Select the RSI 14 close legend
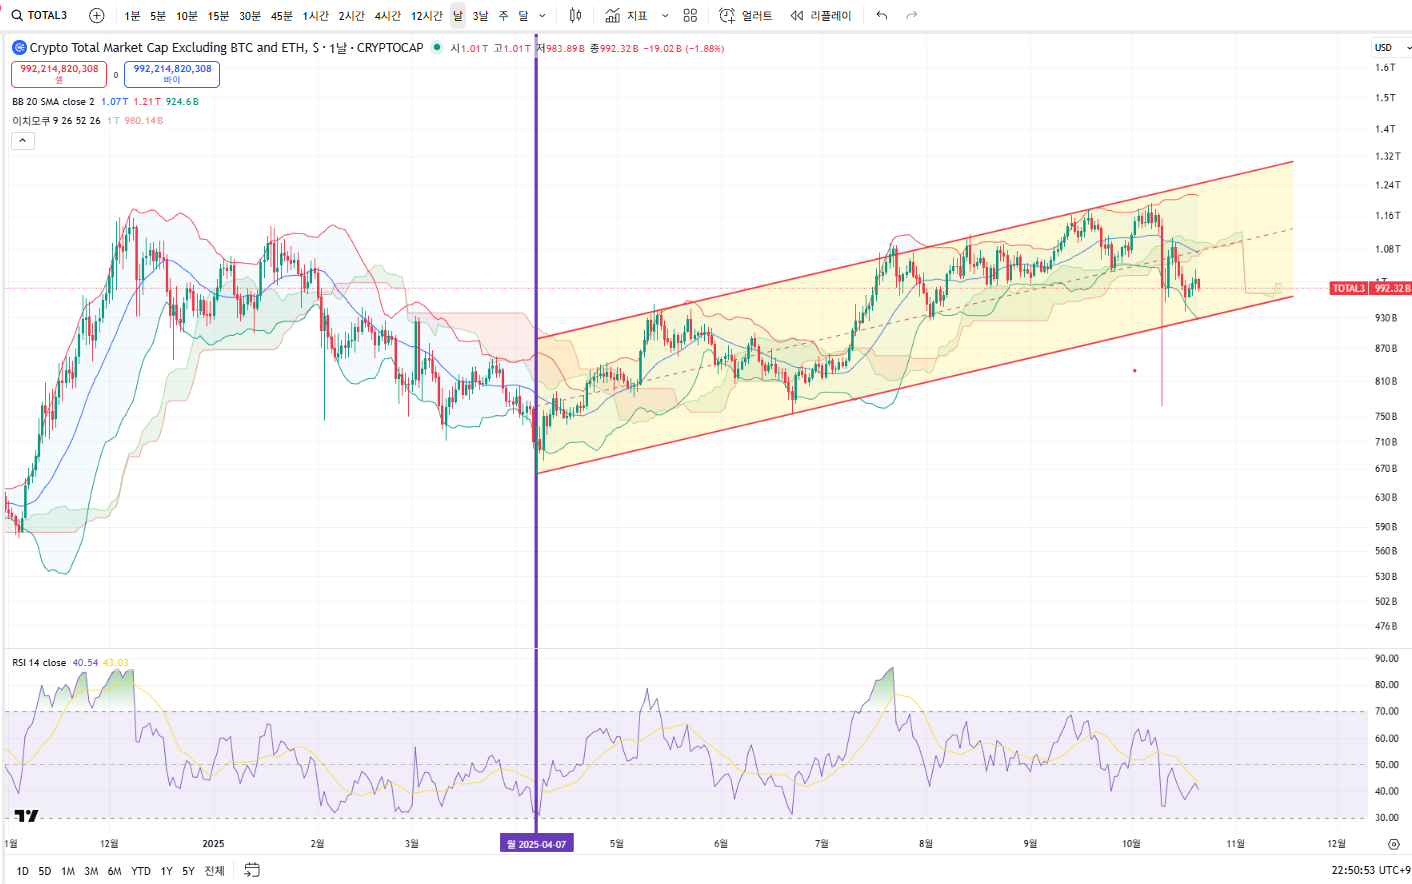The height and width of the screenshot is (884, 1412). [x=39, y=663]
